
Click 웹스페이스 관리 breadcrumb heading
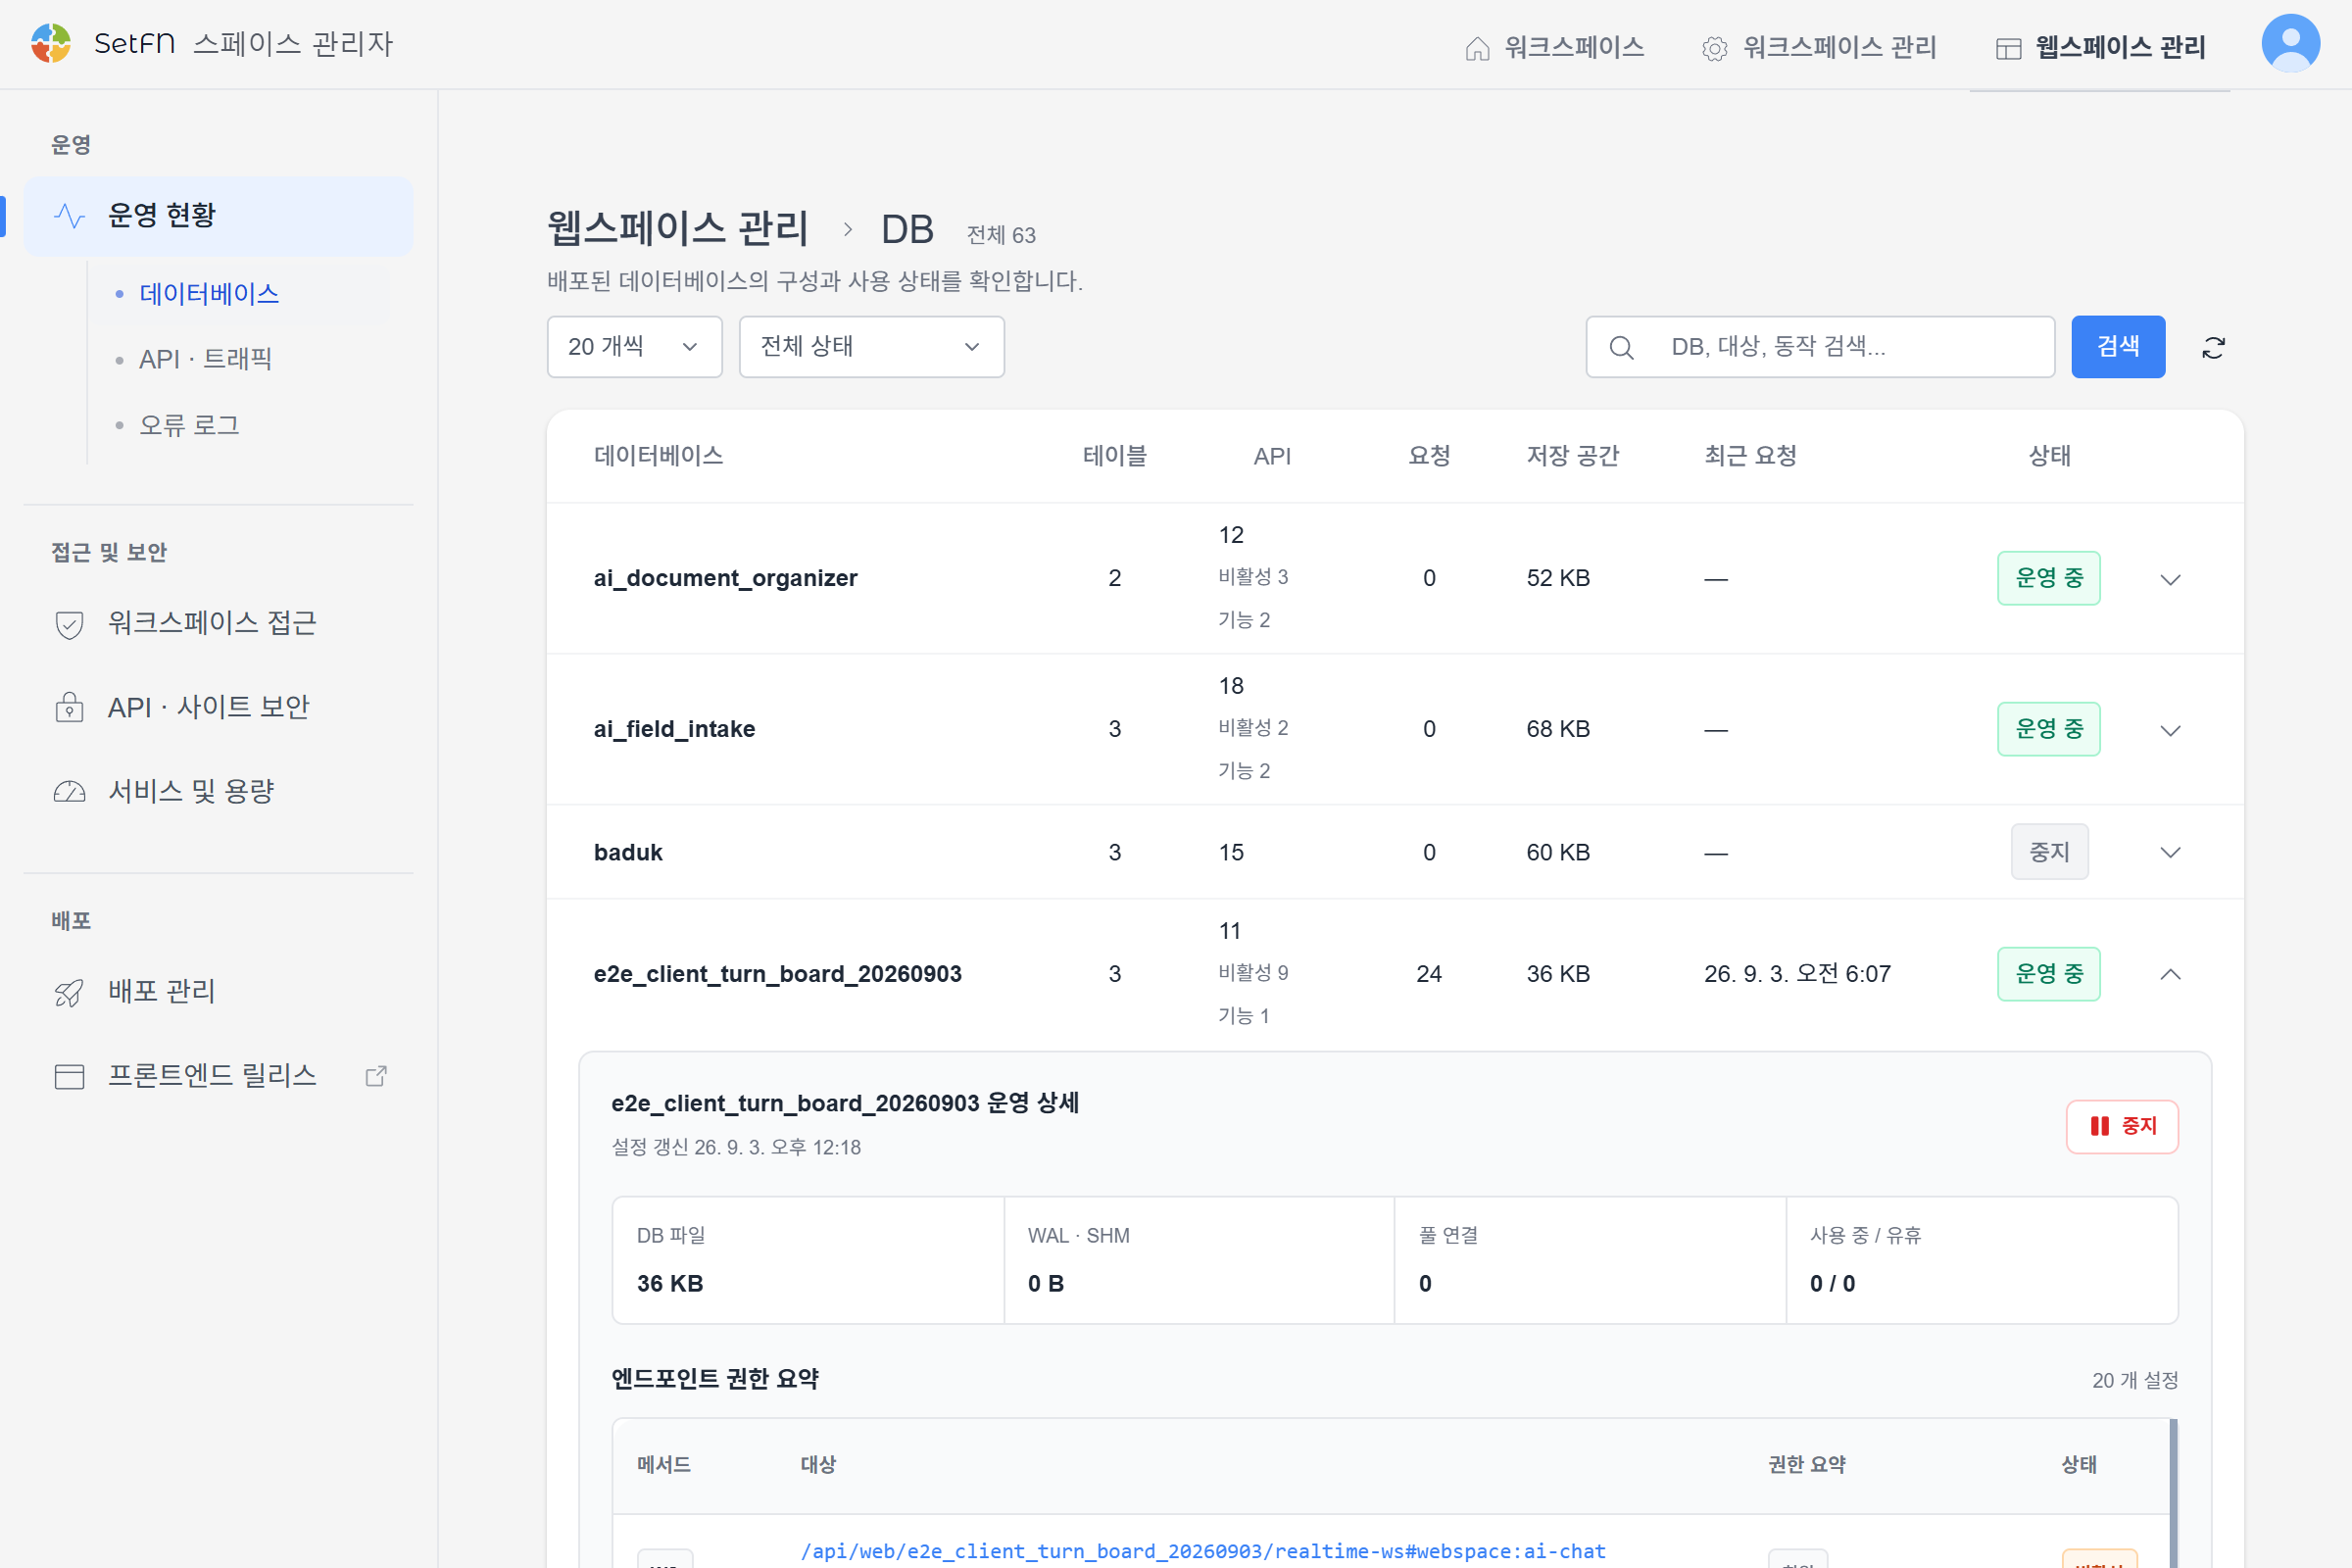(x=677, y=229)
